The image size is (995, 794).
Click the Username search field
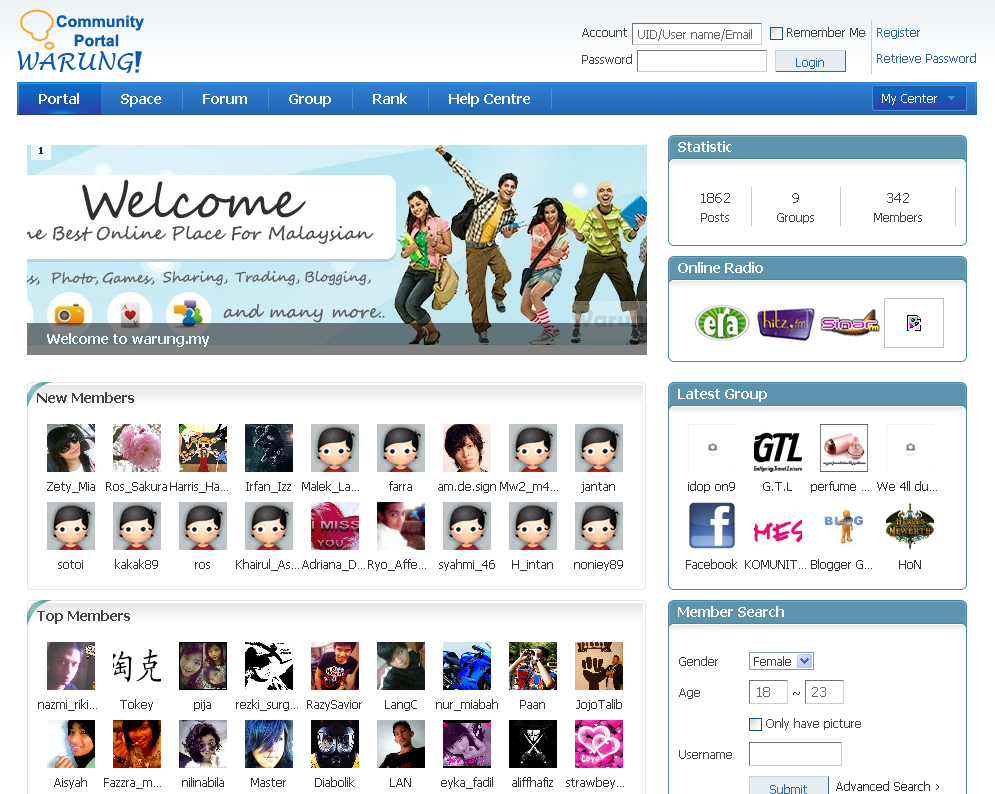click(795, 755)
